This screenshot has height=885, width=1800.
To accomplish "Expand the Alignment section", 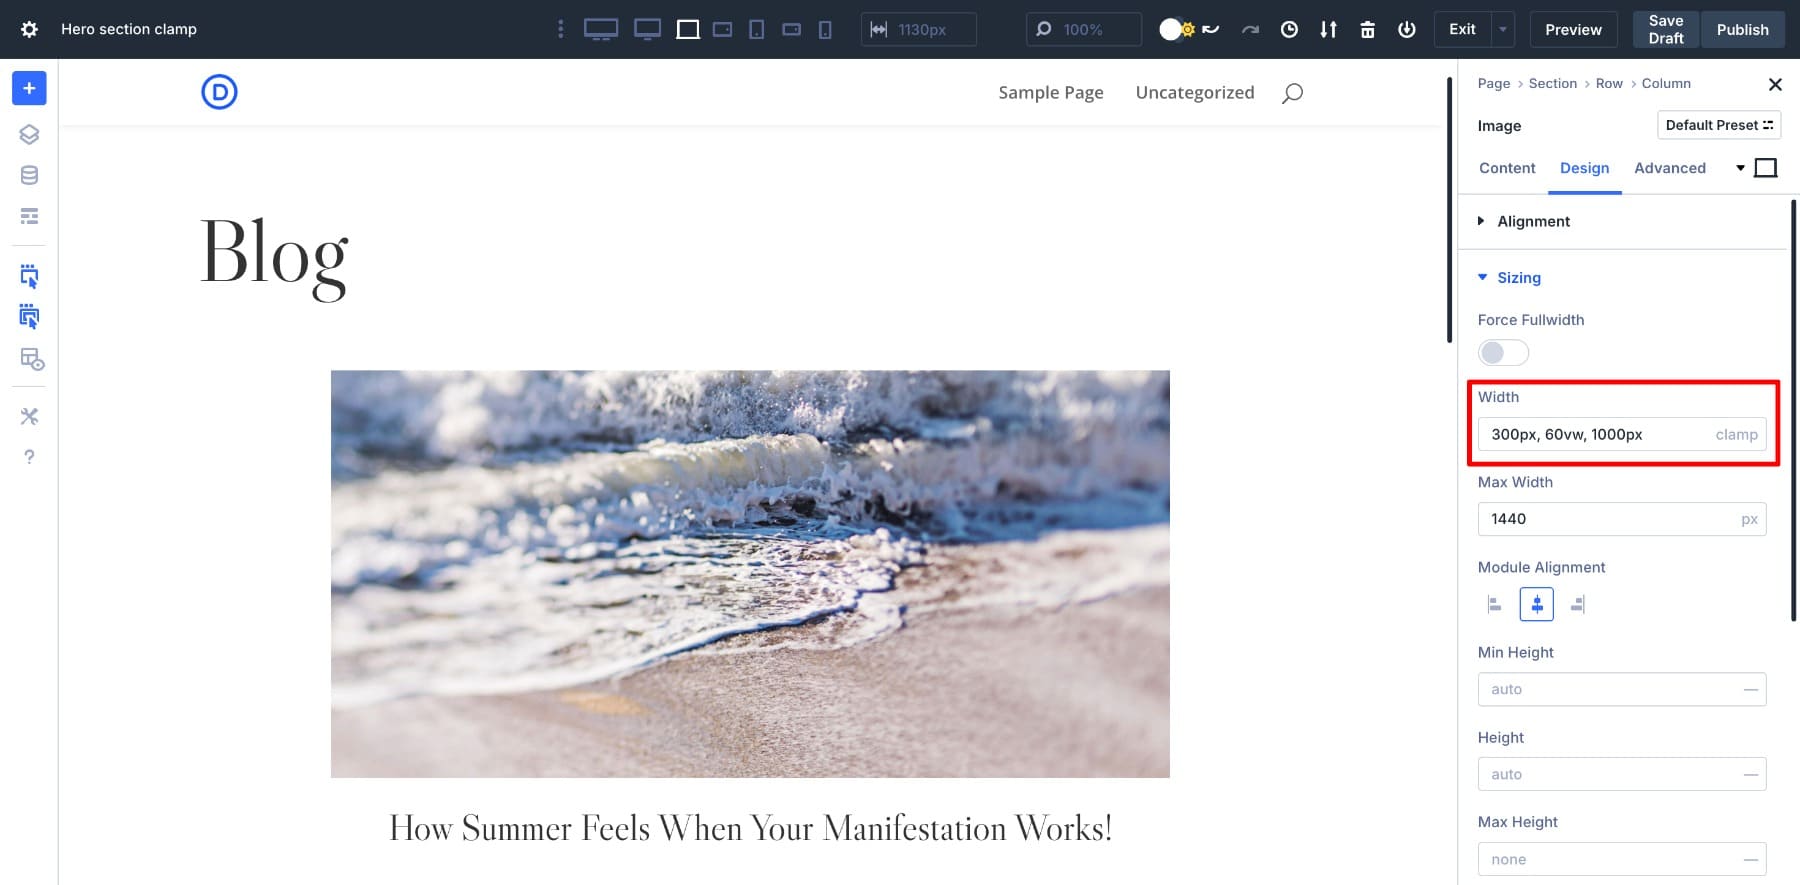I will 1533,221.
